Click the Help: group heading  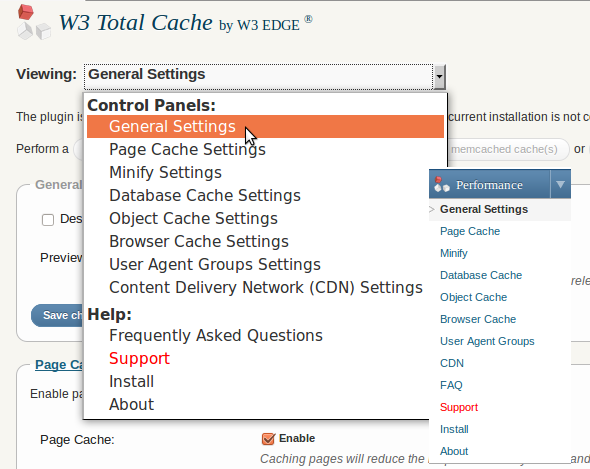point(109,314)
